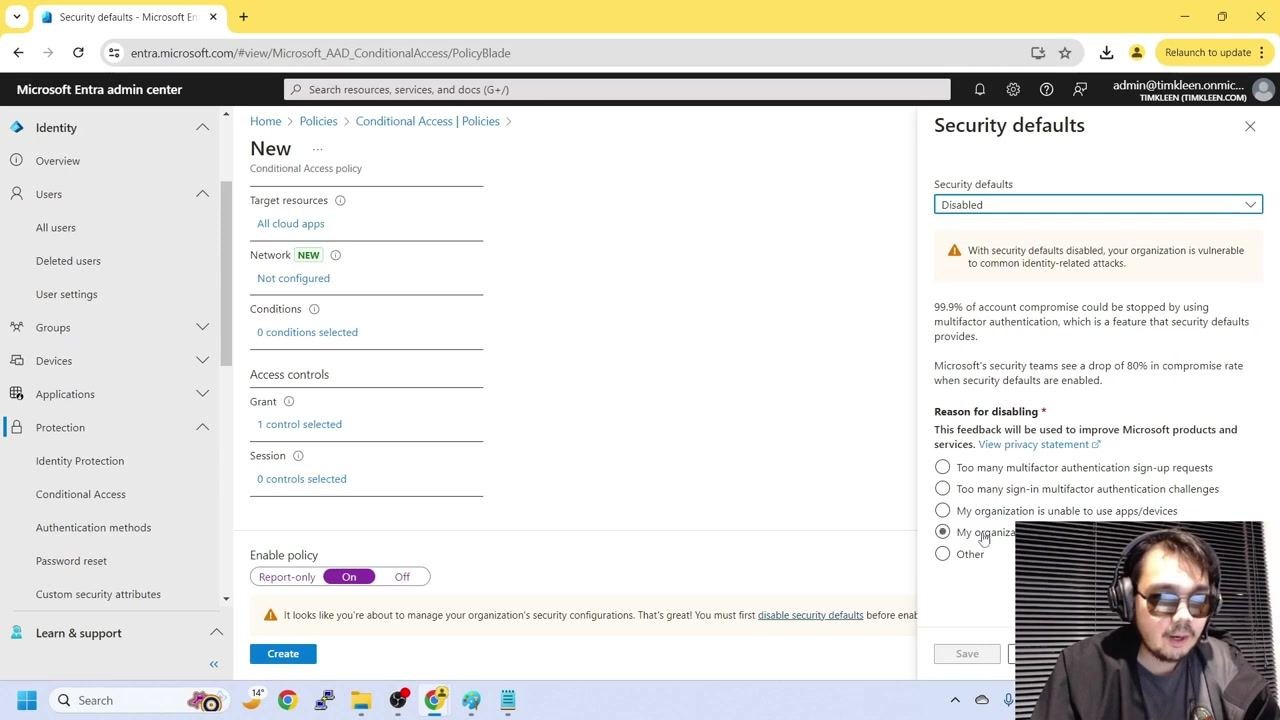The height and width of the screenshot is (720, 1280).
Task: Select the Other reason radio button
Action: coord(942,554)
